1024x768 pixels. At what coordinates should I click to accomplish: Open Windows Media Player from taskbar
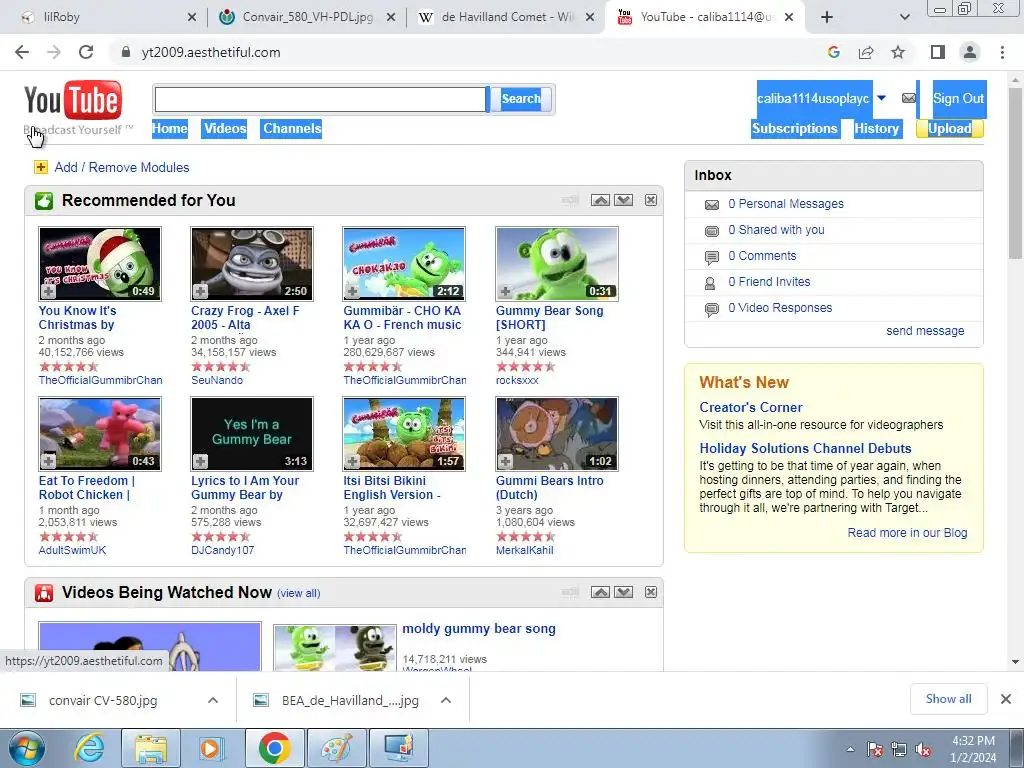coord(211,748)
